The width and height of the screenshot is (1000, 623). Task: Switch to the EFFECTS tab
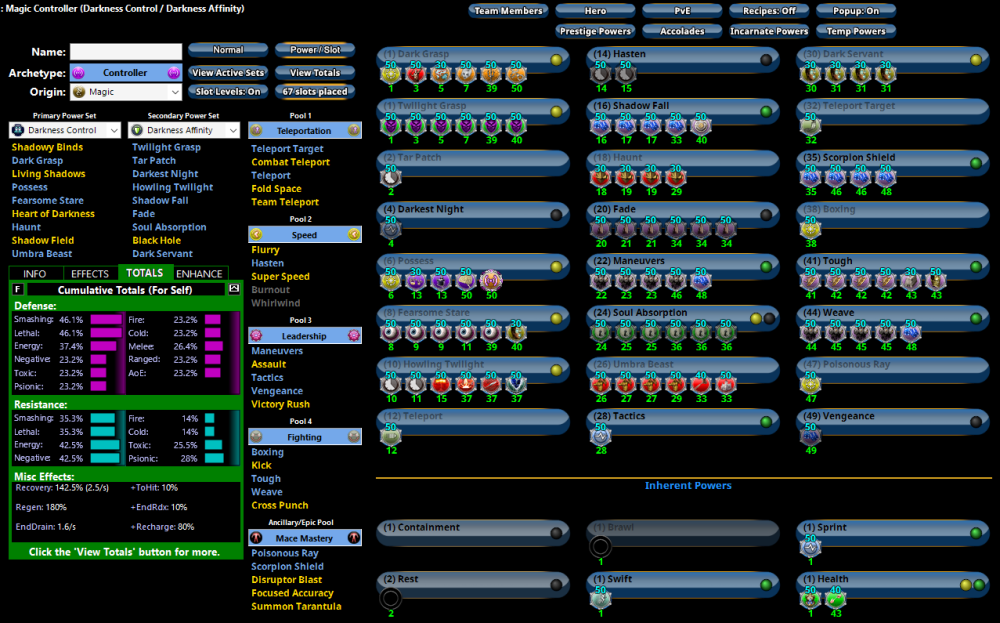(x=90, y=273)
